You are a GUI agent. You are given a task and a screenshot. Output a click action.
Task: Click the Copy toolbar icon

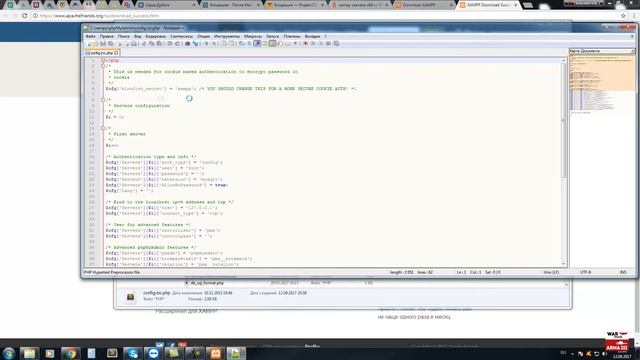151,44
